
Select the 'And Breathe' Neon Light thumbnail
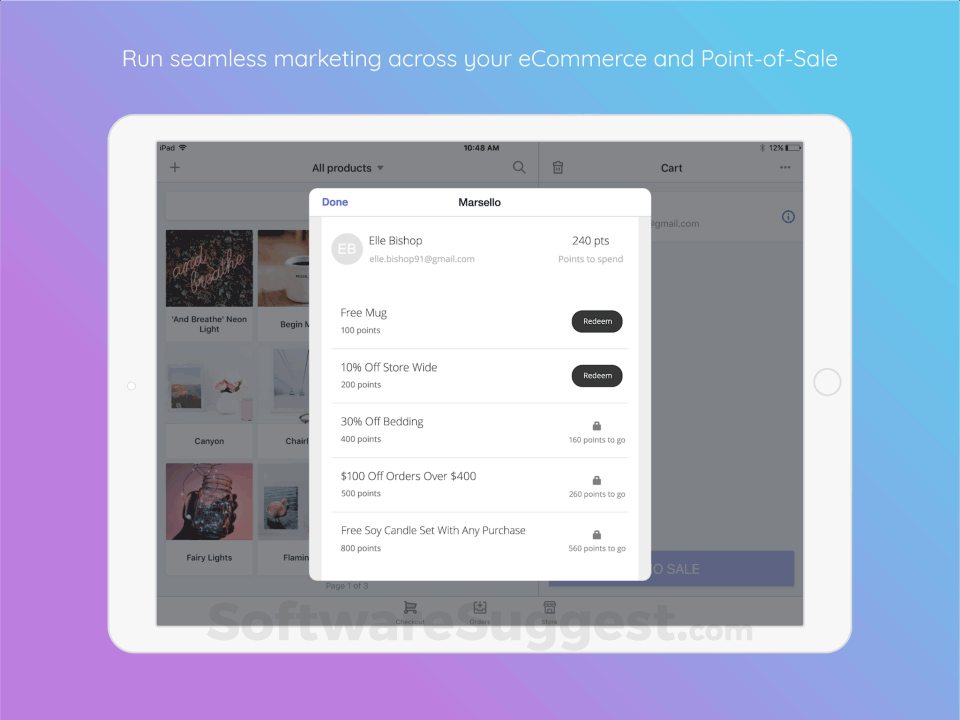209,268
